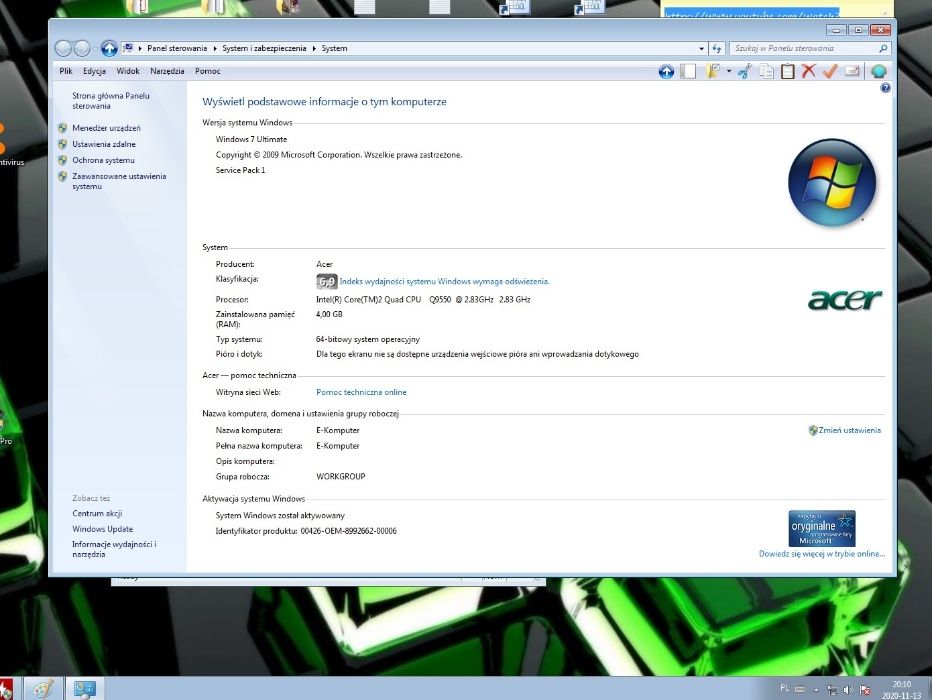Open the Edycja menu
The height and width of the screenshot is (700, 932).
[x=95, y=71]
